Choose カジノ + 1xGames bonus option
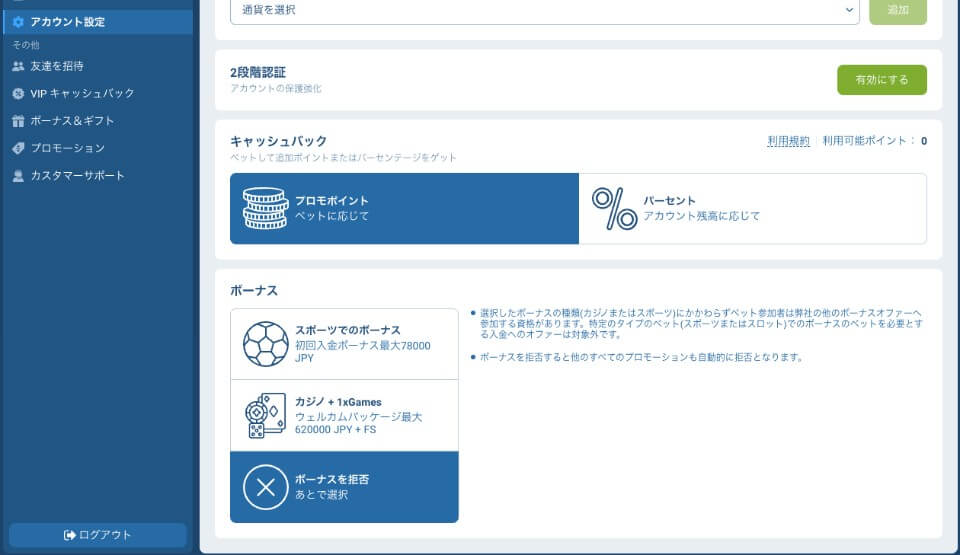The height and width of the screenshot is (555, 960). pyautogui.click(x=344, y=415)
